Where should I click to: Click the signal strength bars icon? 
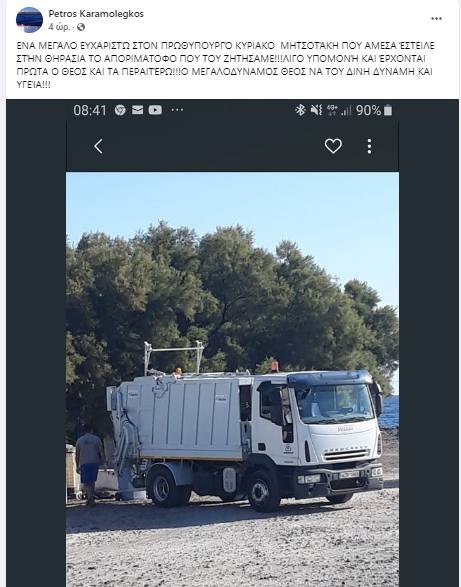pos(346,110)
